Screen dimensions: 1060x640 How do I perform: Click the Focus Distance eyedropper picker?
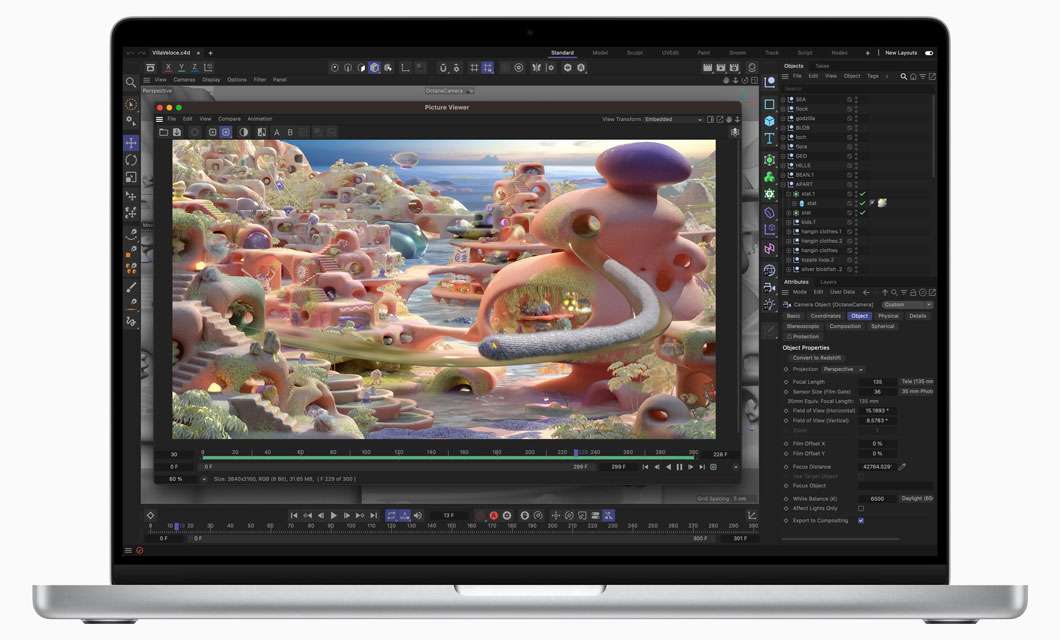[902, 466]
